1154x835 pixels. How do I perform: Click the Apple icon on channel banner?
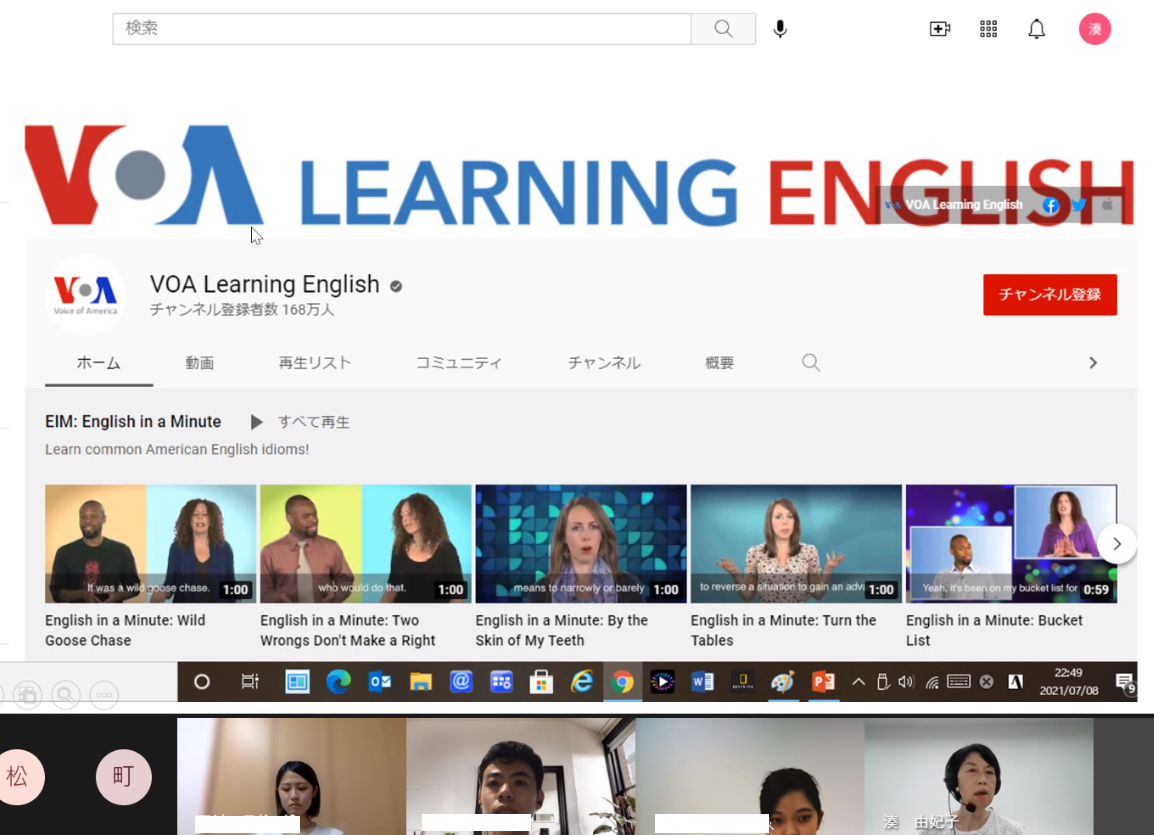pos(1107,205)
